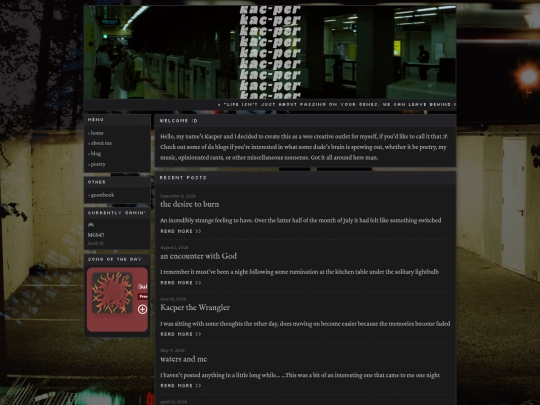
Task: Open the album artwork in the song widget
Action: [x=112, y=293]
